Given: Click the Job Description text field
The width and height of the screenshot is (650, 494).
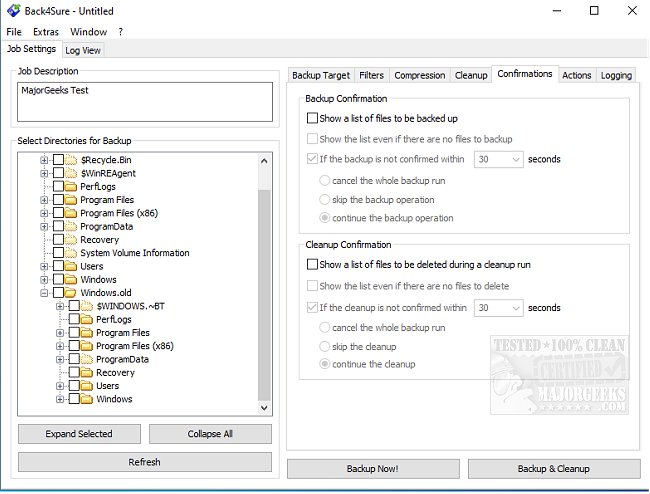Looking at the screenshot, I should tap(145, 102).
